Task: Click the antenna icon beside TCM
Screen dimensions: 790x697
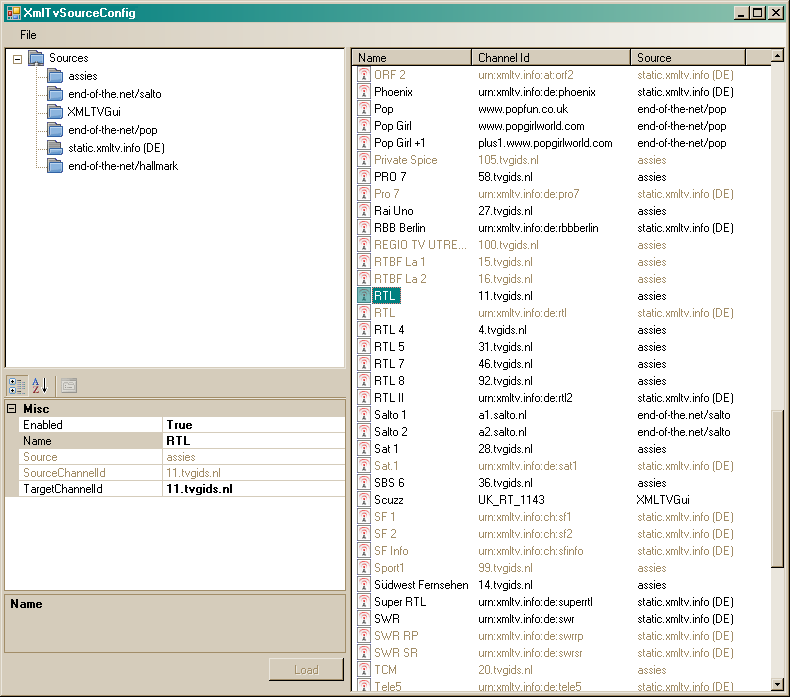Action: click(364, 670)
